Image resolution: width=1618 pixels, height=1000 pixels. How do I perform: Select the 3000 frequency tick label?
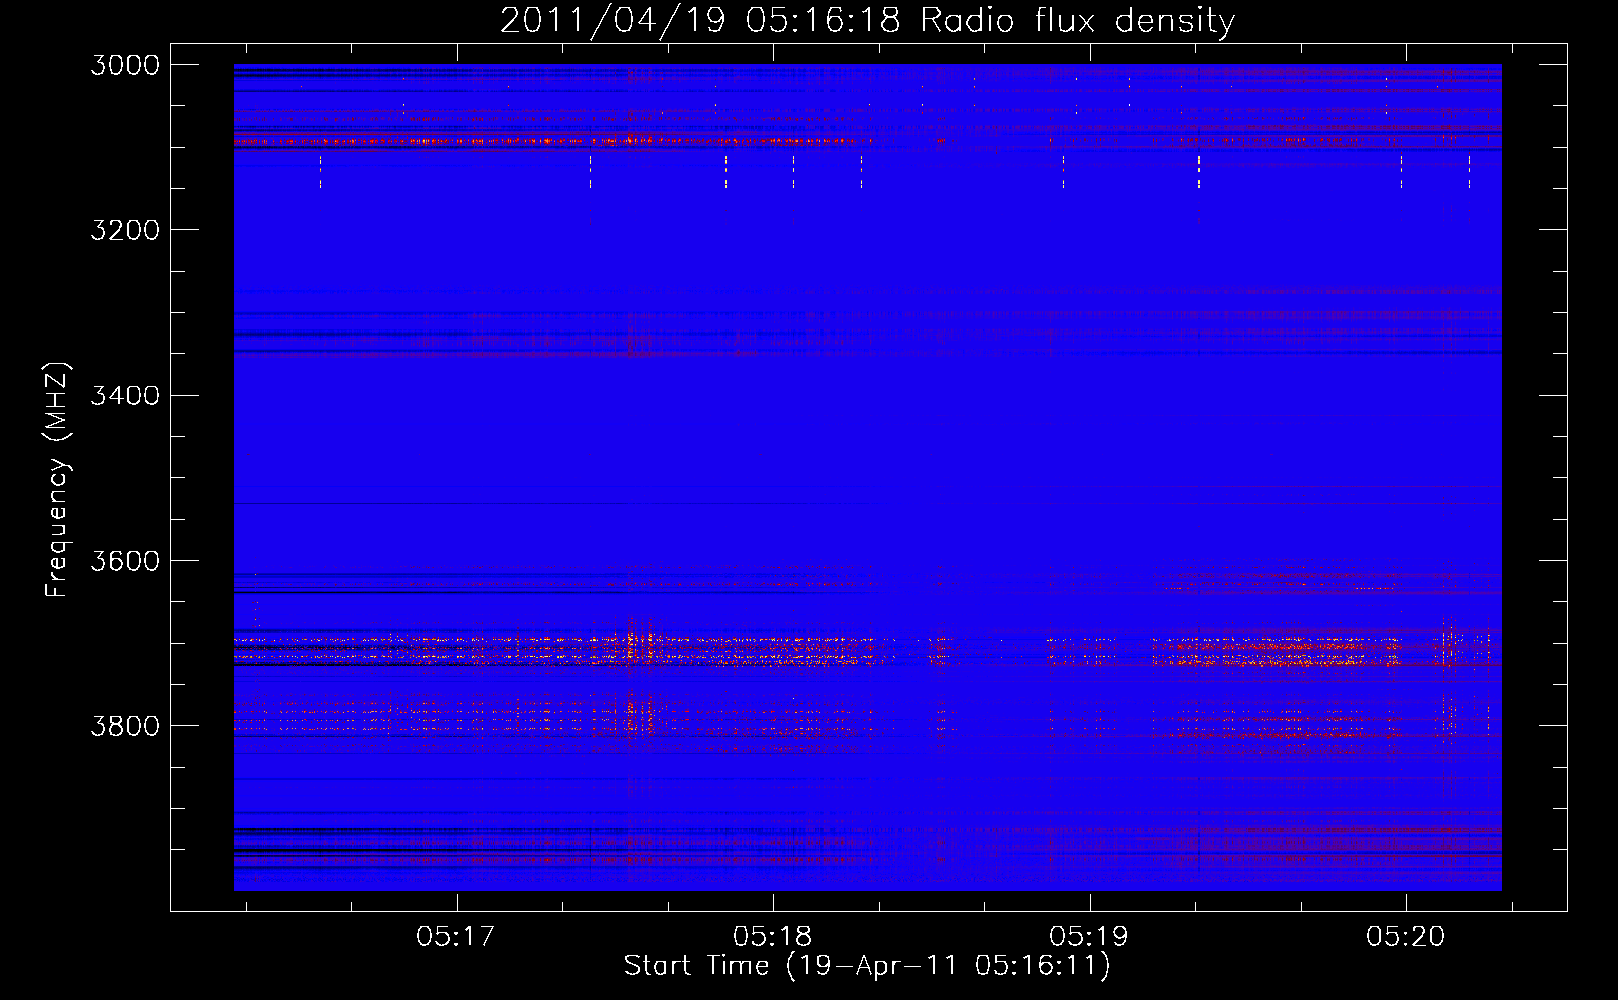(125, 65)
